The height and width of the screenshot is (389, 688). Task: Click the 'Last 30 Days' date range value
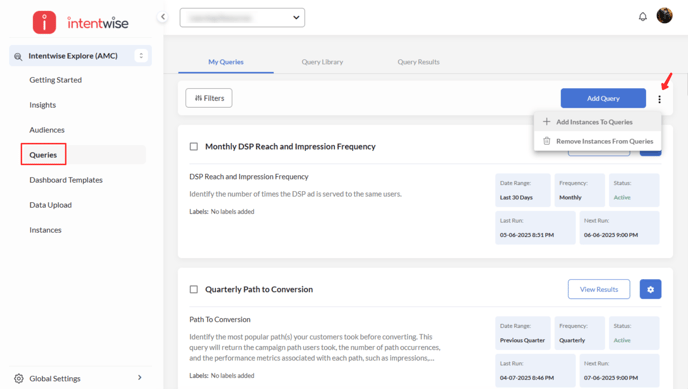click(516, 197)
